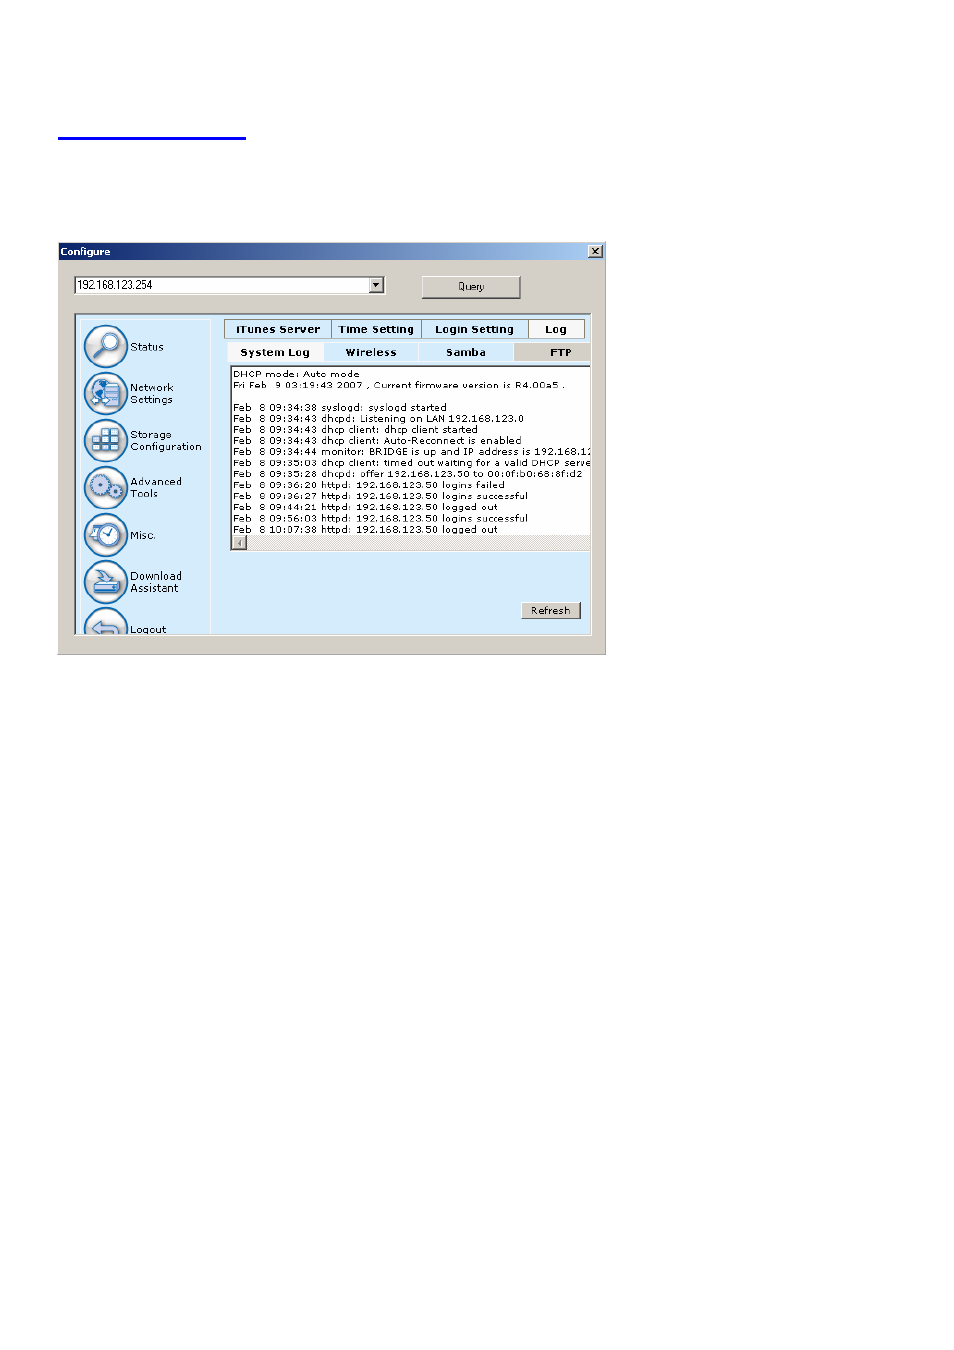Click the Misc. label
954x1350 pixels.
click(x=143, y=535)
